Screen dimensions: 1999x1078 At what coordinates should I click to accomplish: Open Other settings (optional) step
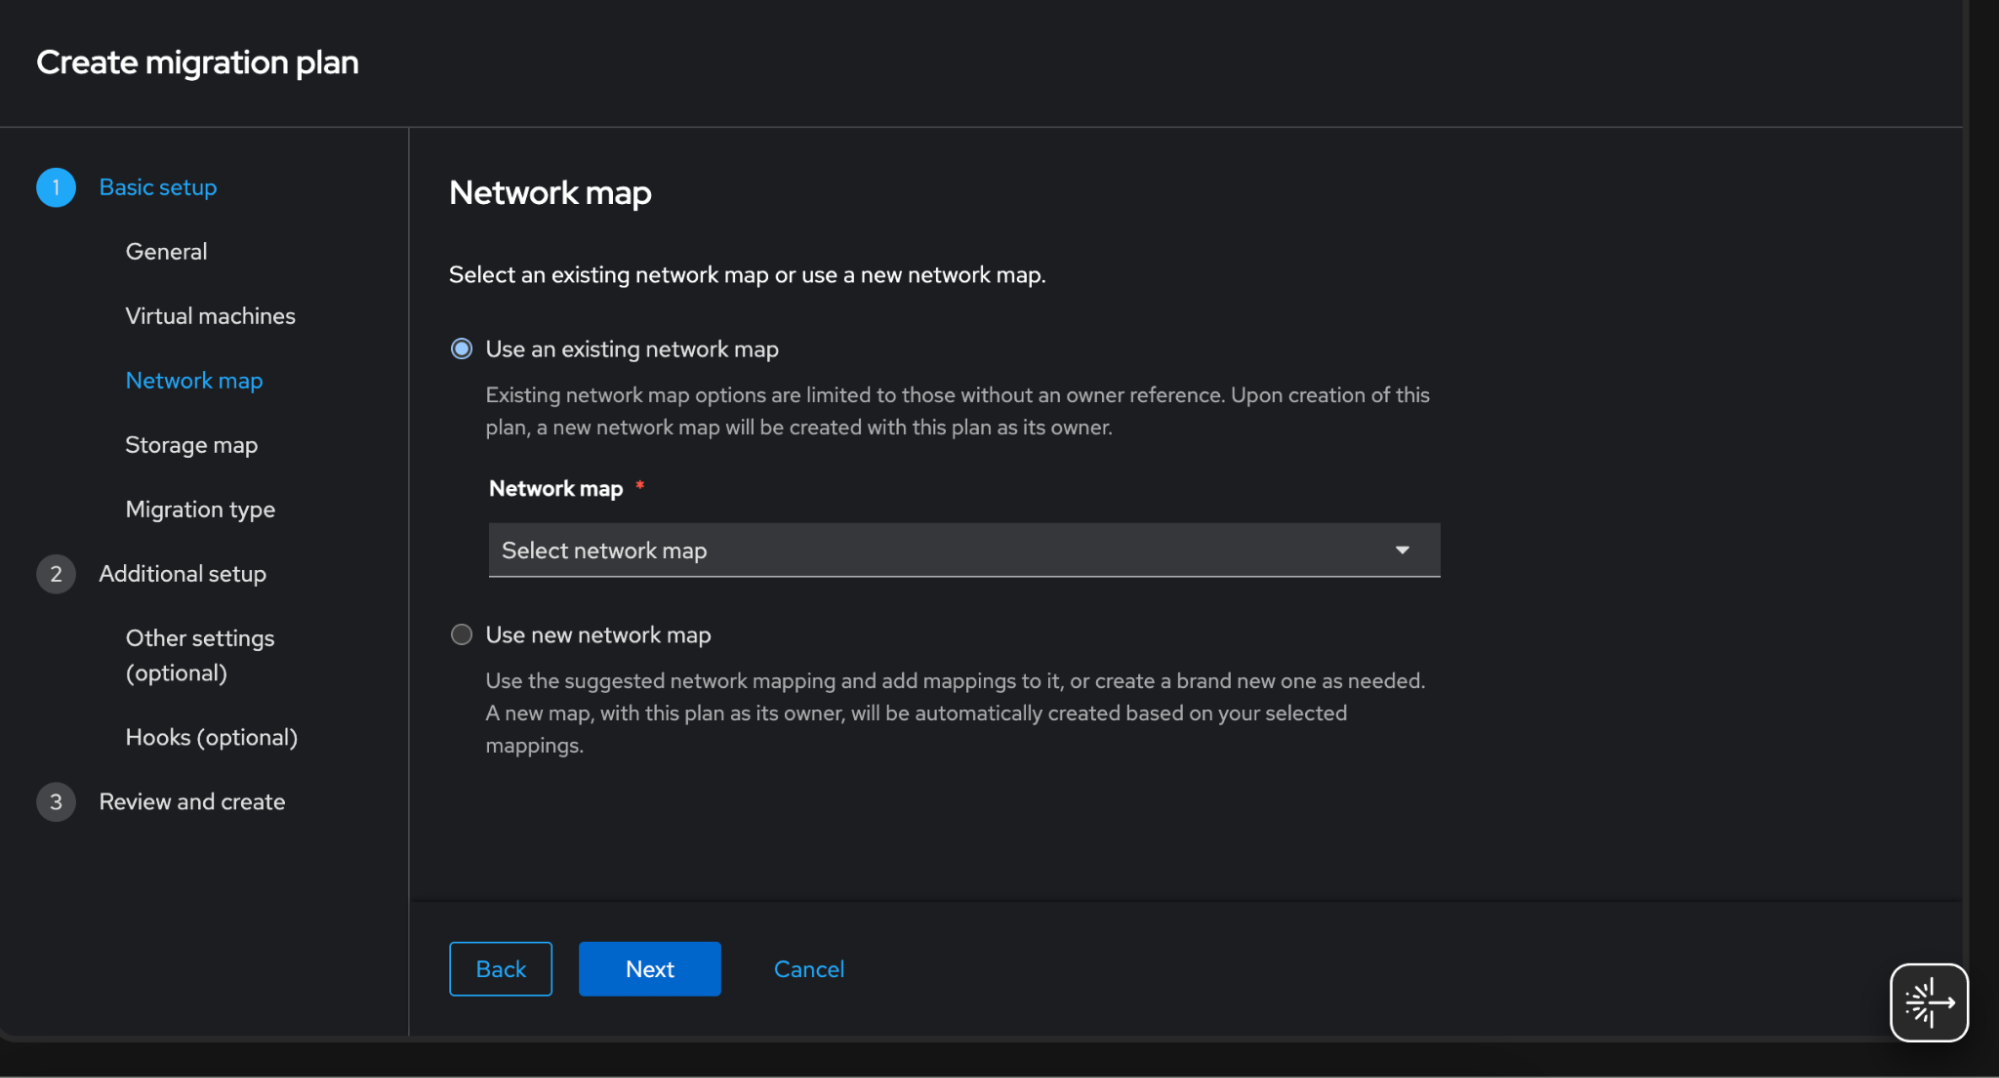199,655
